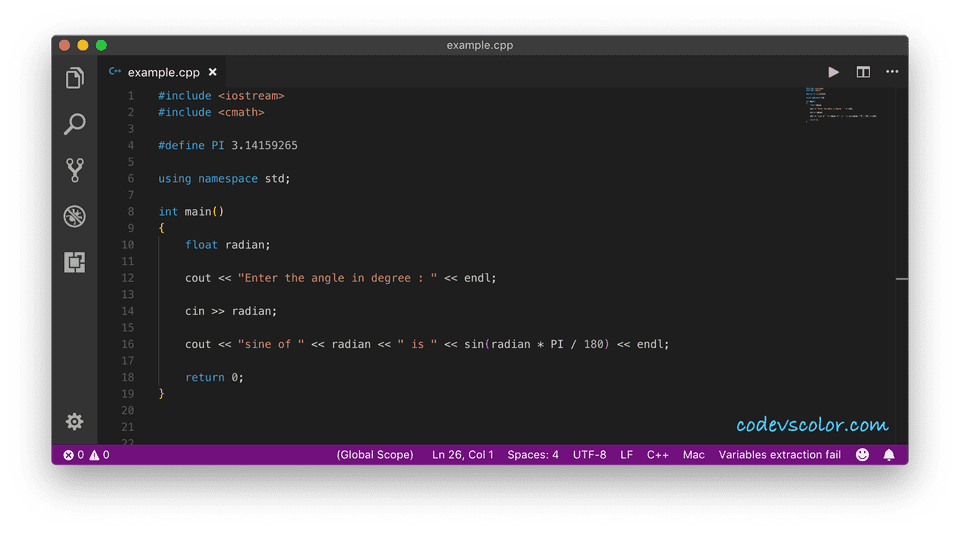This screenshot has height=533, width=960.
Task: Click on #define PI 3.14159265 line
Action: (x=228, y=145)
